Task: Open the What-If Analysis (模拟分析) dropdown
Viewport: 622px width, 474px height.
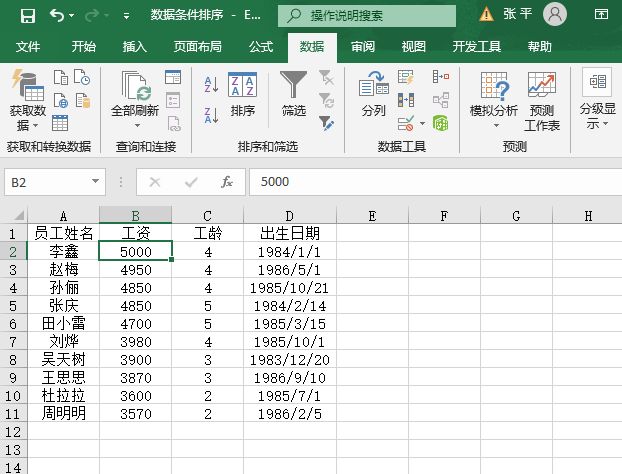Action: click(494, 124)
